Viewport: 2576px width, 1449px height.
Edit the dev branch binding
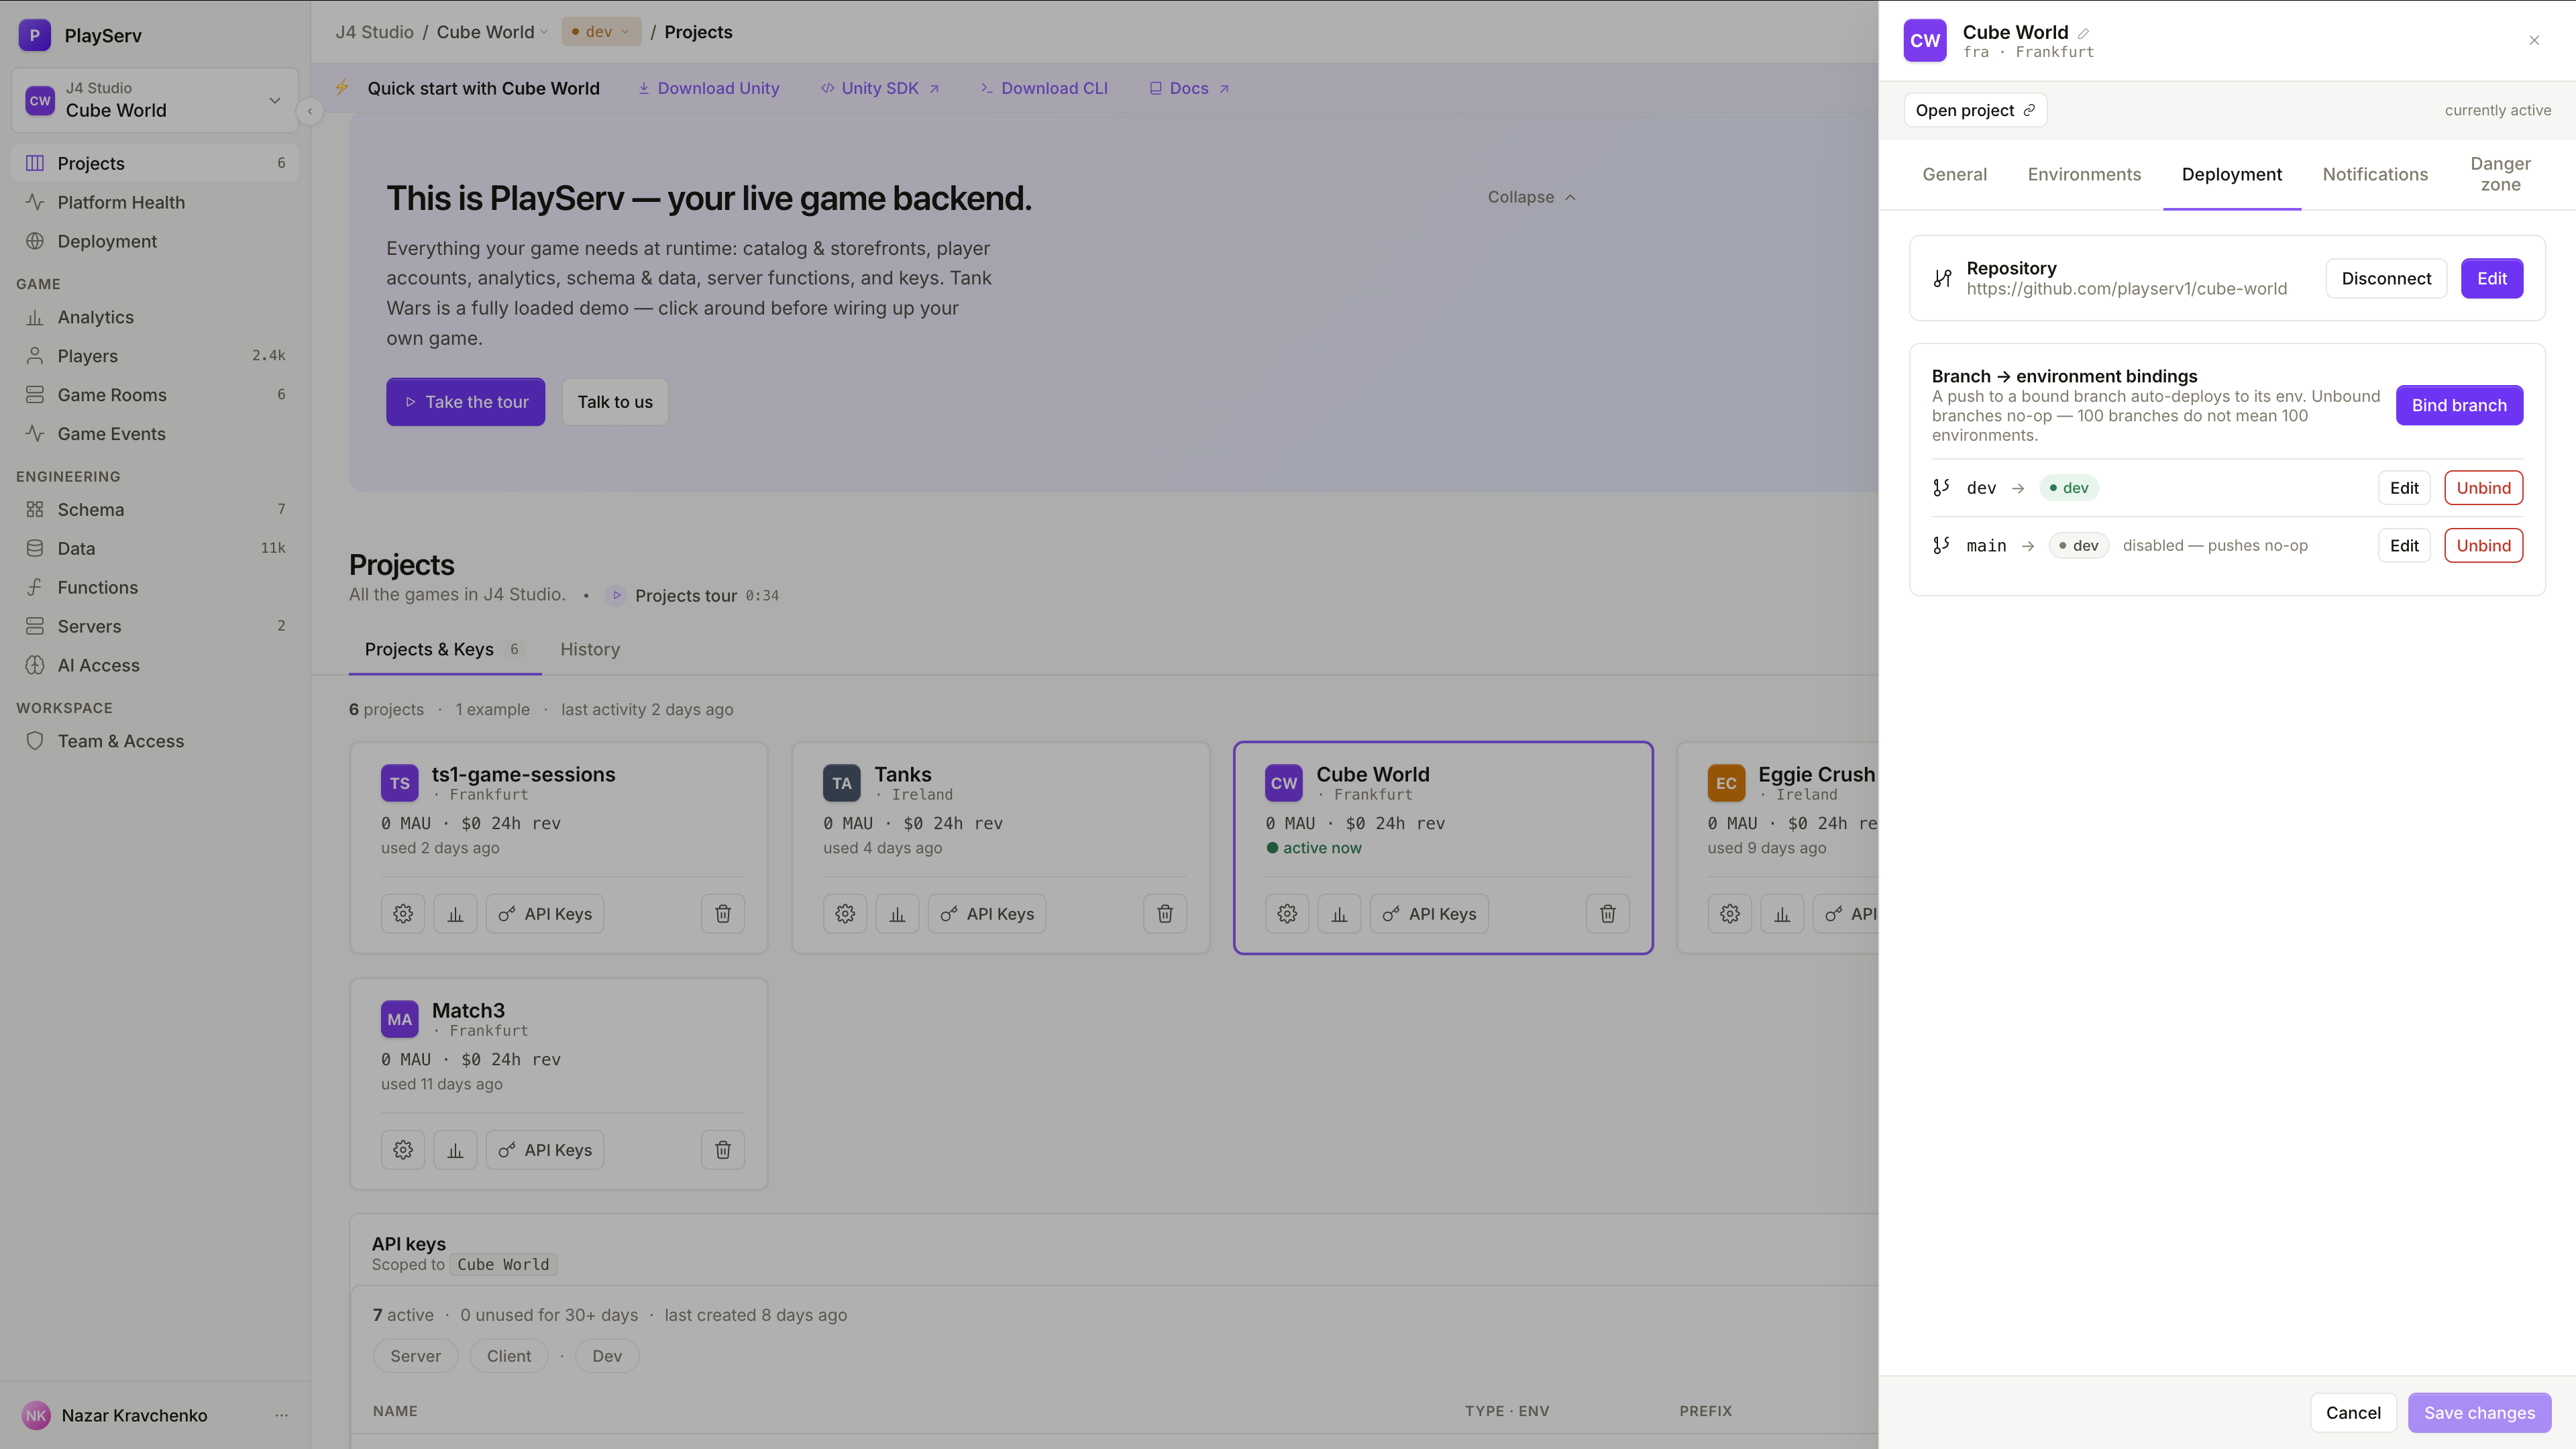coord(2404,488)
